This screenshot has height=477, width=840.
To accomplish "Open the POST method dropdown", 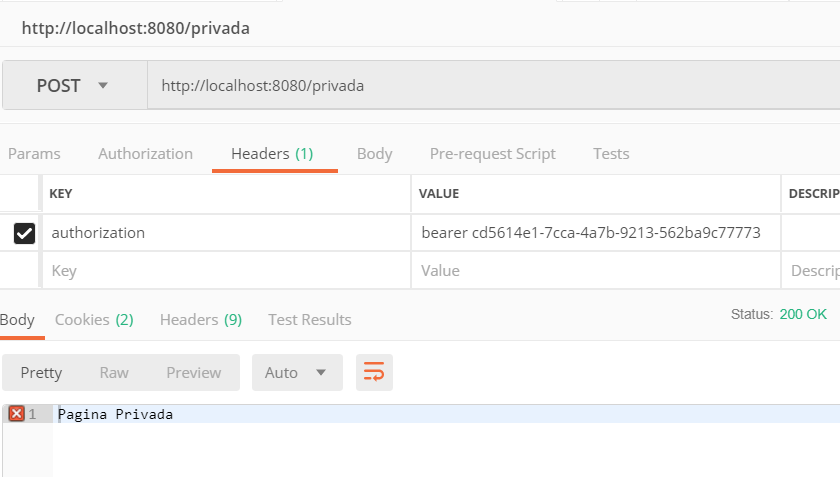I will point(74,86).
